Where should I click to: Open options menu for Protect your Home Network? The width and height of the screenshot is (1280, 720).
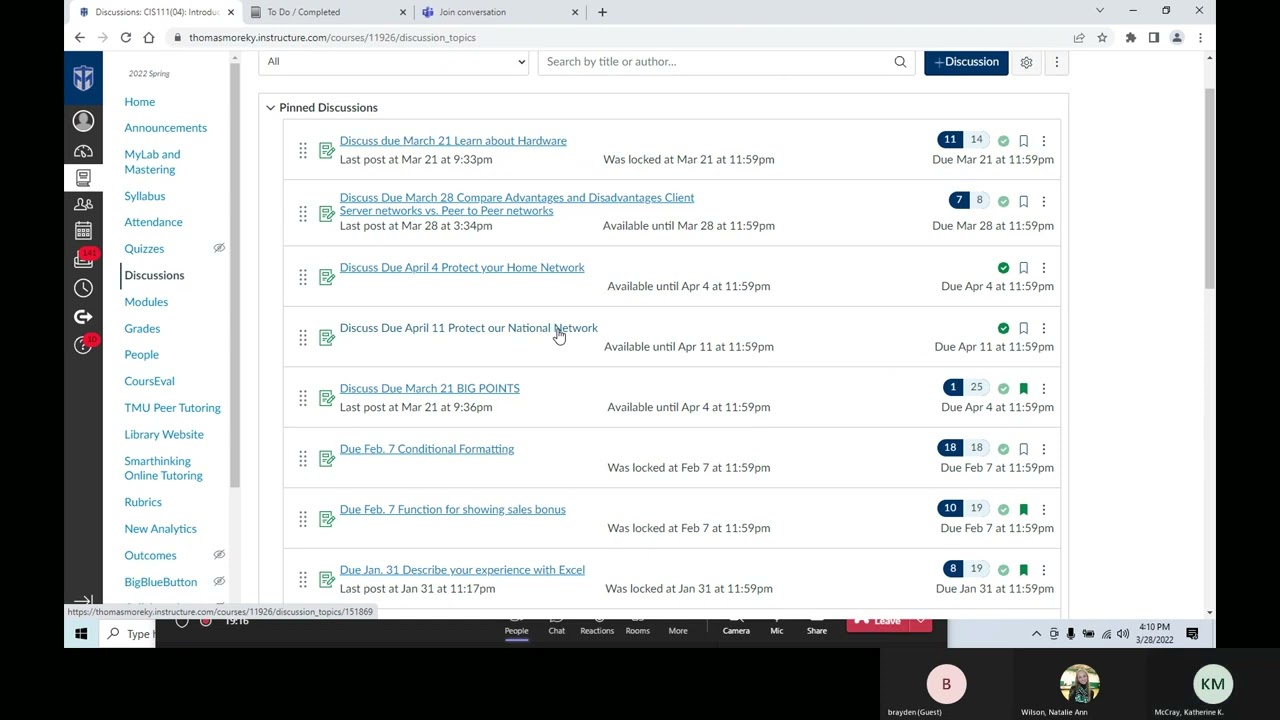click(x=1043, y=268)
